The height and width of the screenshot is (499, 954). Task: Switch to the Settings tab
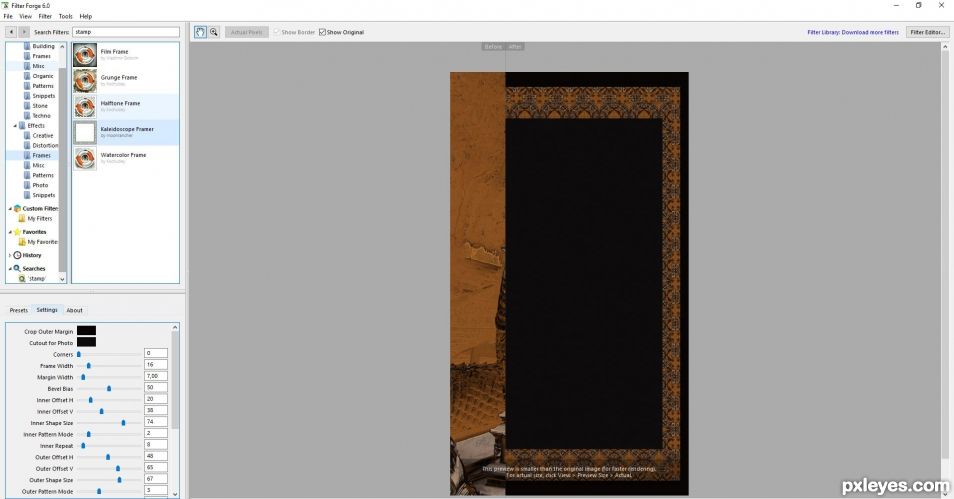coord(47,310)
